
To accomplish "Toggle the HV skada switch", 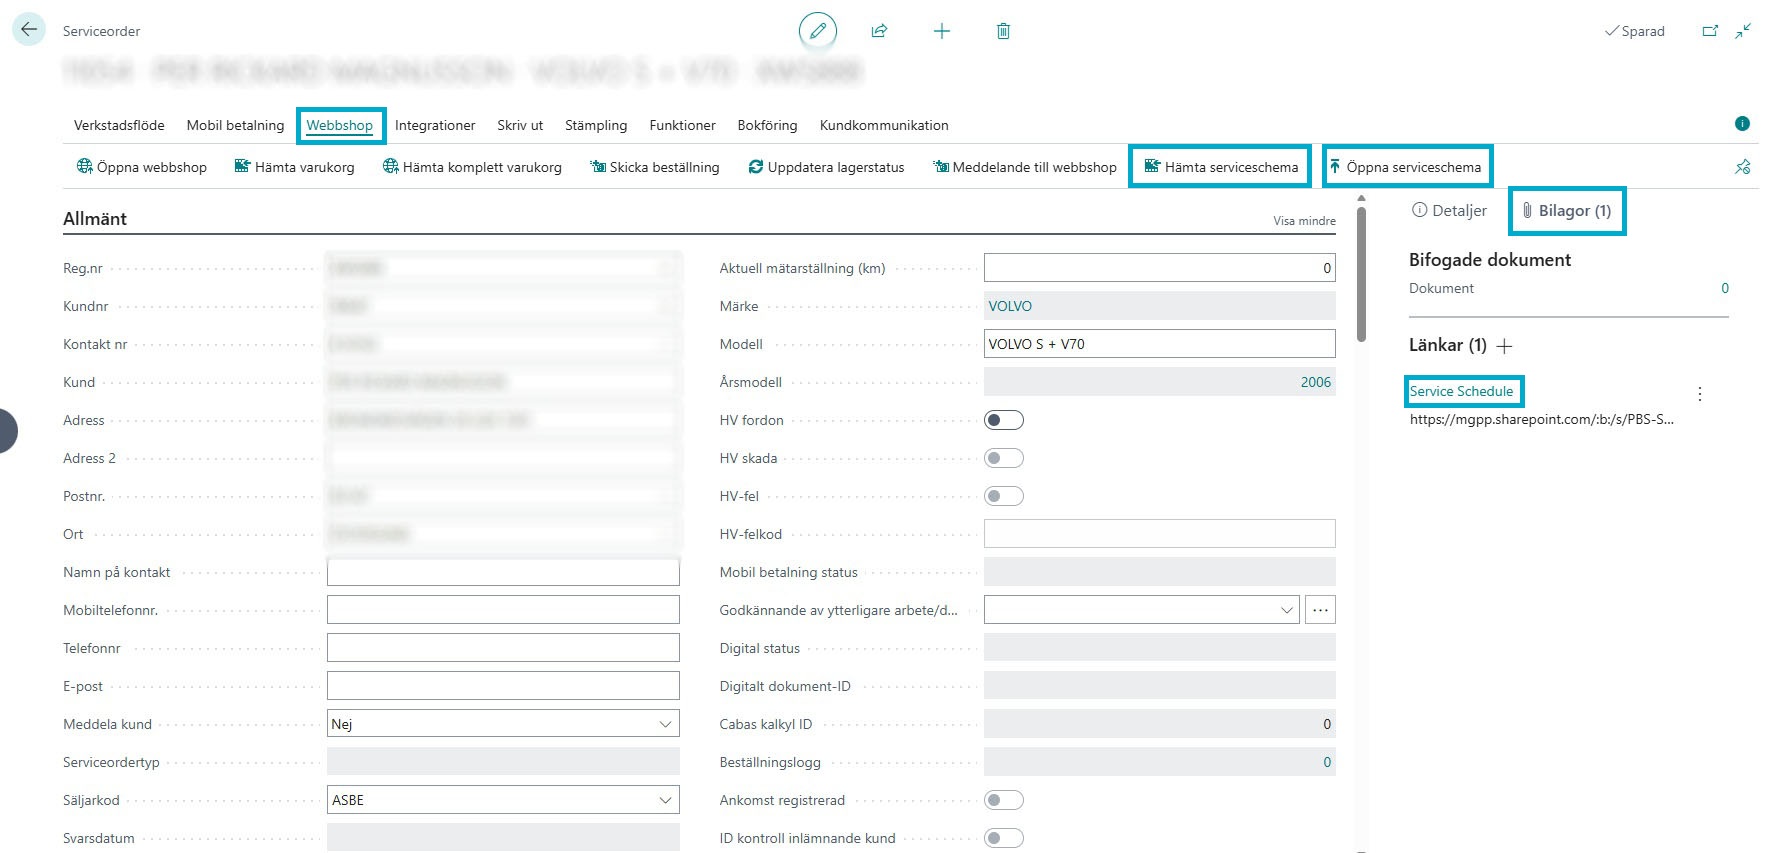I will coord(1003,458).
